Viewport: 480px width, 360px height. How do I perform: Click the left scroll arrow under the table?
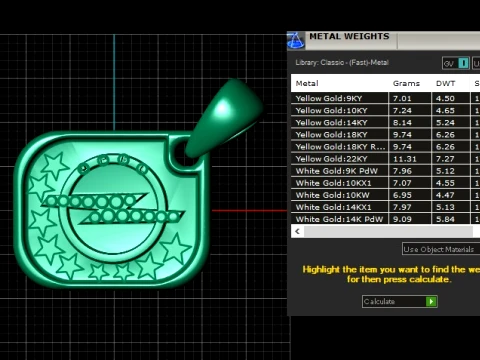point(297,231)
